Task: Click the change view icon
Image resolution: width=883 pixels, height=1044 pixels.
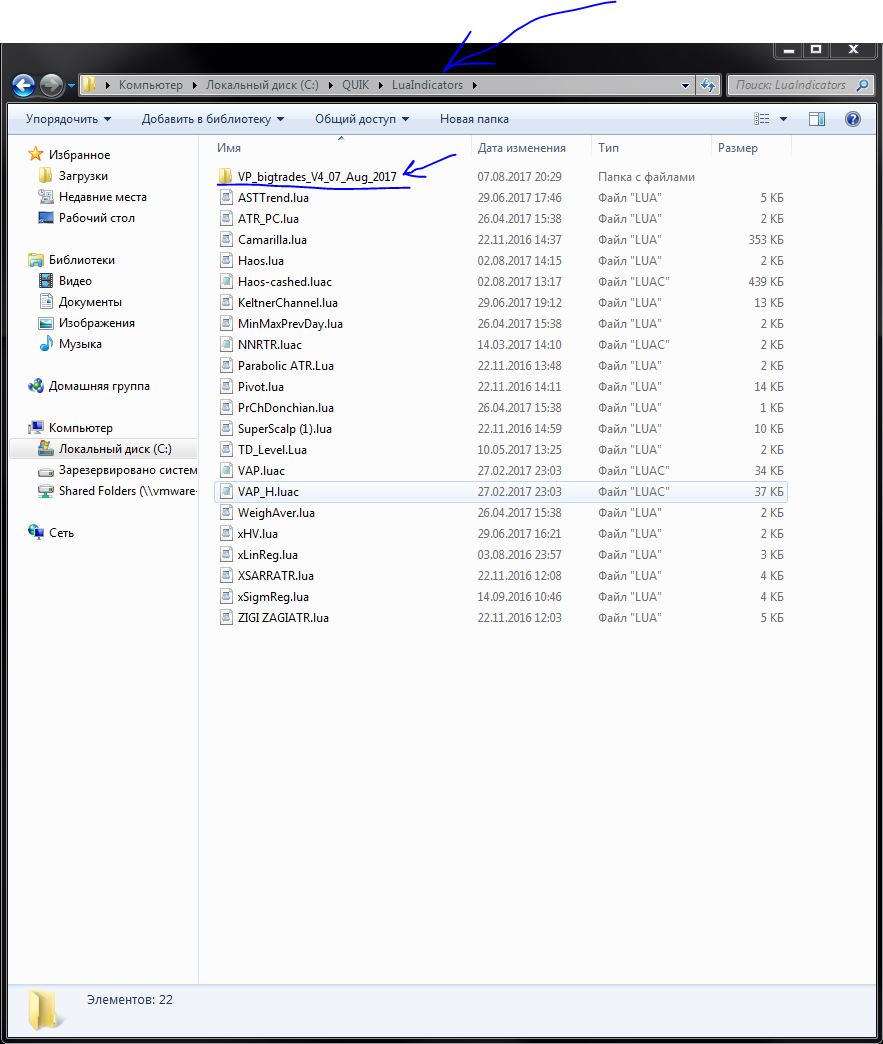Action: point(762,119)
